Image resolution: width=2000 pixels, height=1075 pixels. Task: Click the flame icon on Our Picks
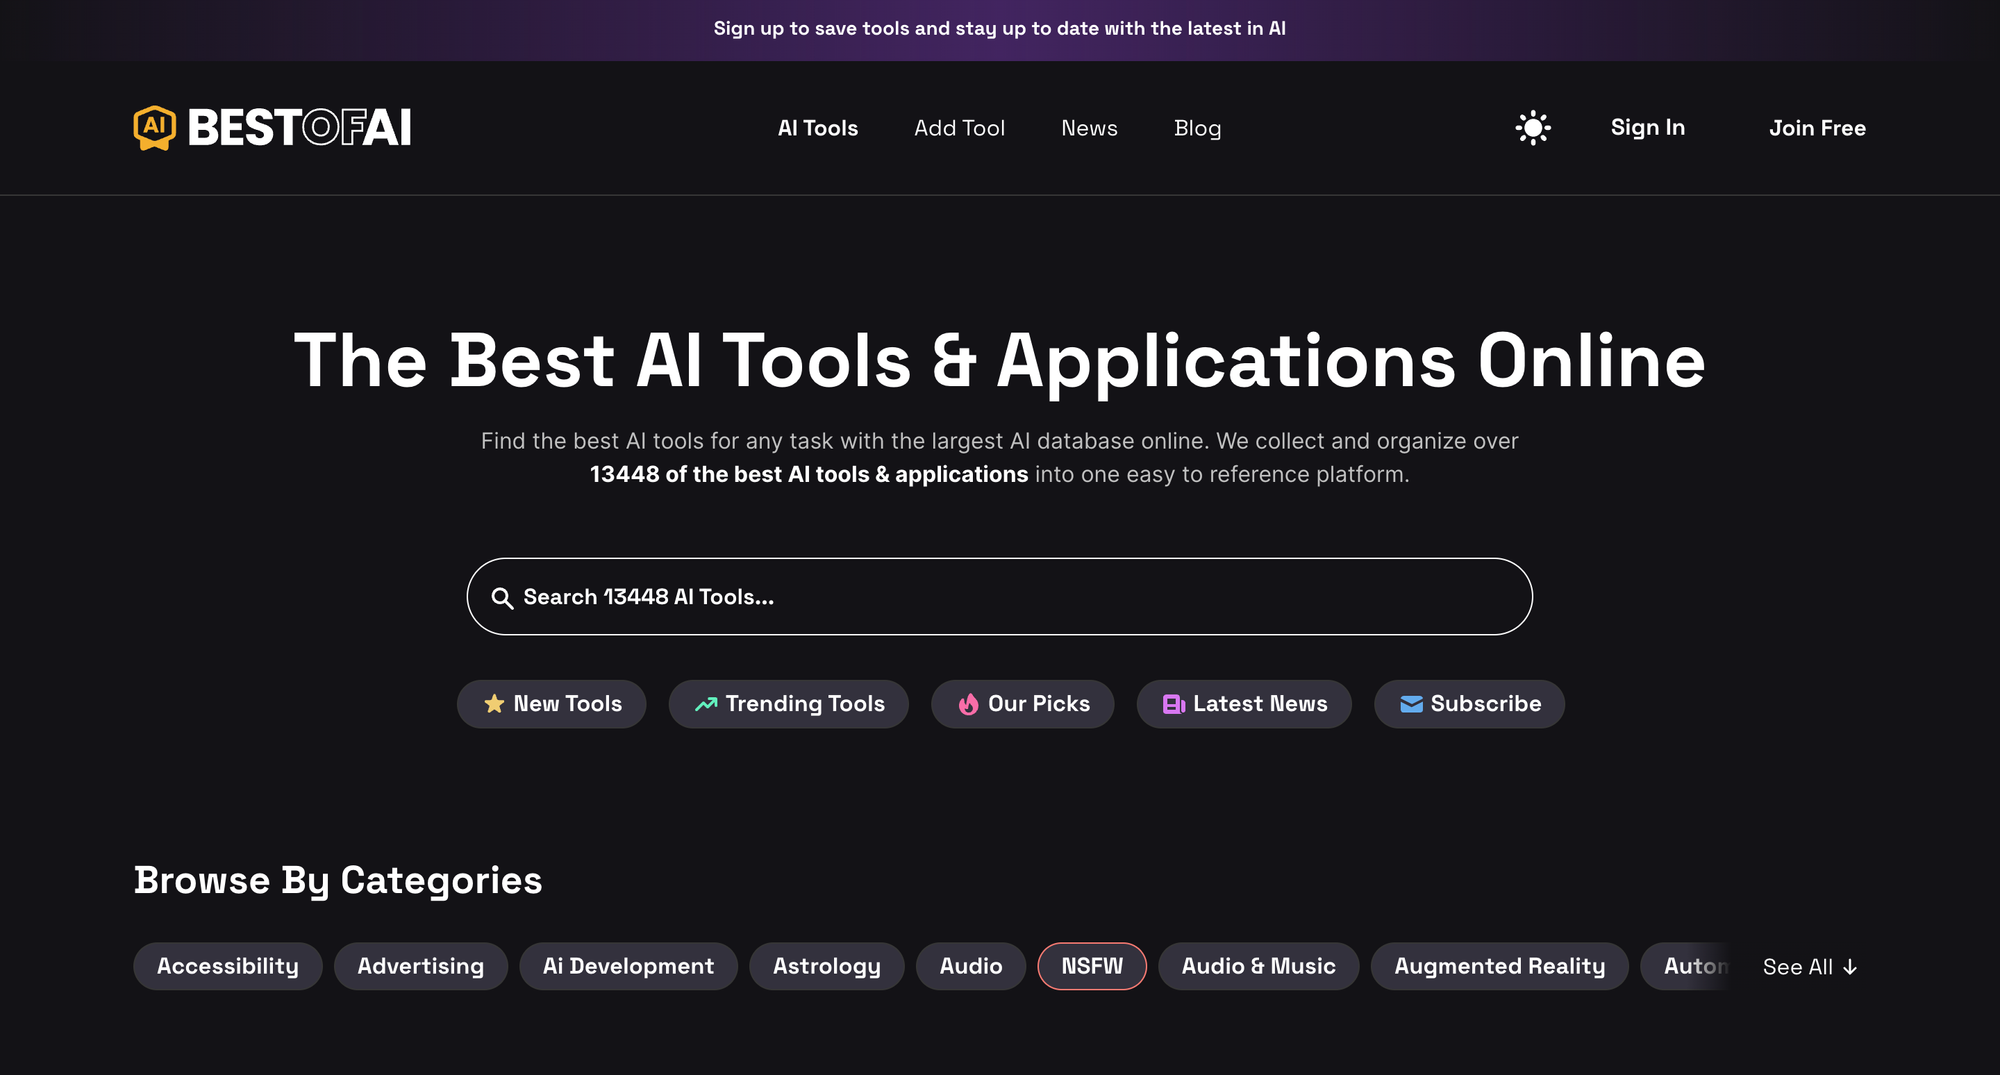(x=968, y=704)
